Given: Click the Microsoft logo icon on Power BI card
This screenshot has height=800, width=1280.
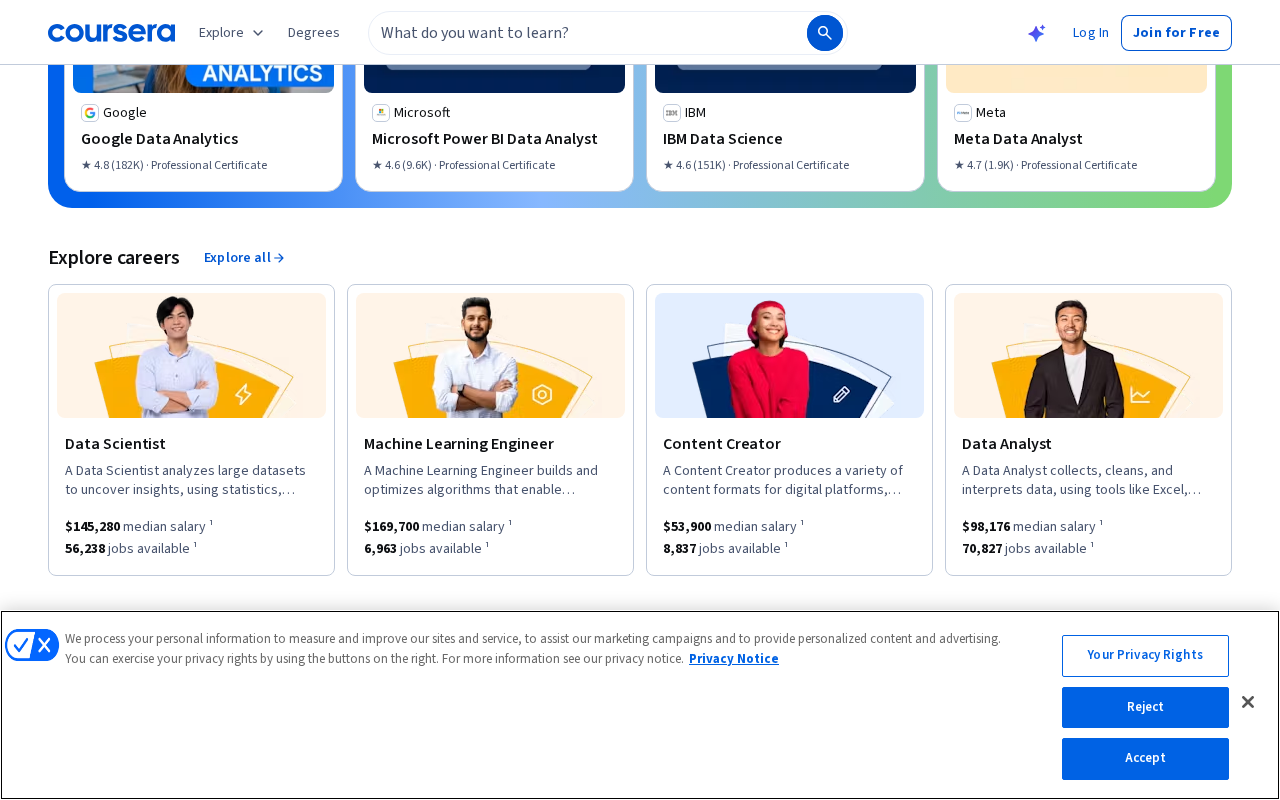Looking at the screenshot, I should pos(381,113).
